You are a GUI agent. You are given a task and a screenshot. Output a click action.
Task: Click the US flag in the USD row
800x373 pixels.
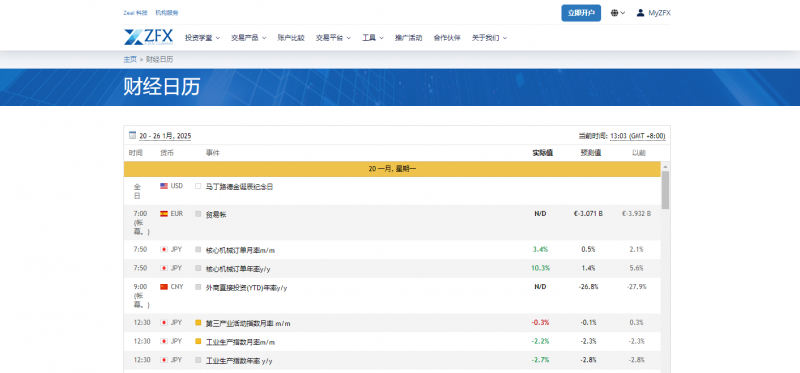pos(164,186)
